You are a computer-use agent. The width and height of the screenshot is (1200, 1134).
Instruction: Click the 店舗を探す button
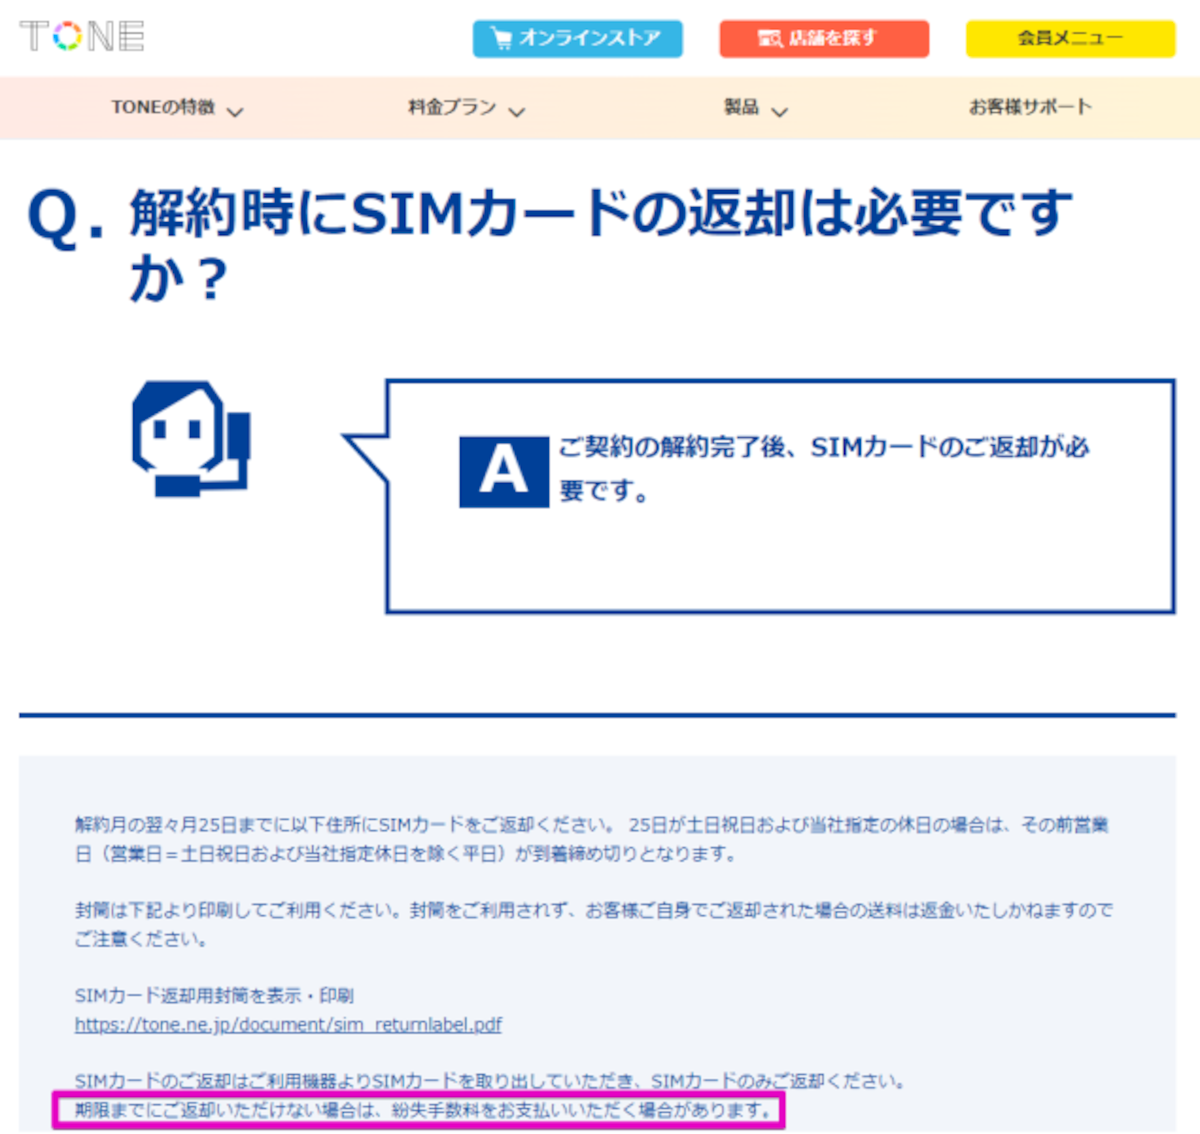(x=824, y=38)
